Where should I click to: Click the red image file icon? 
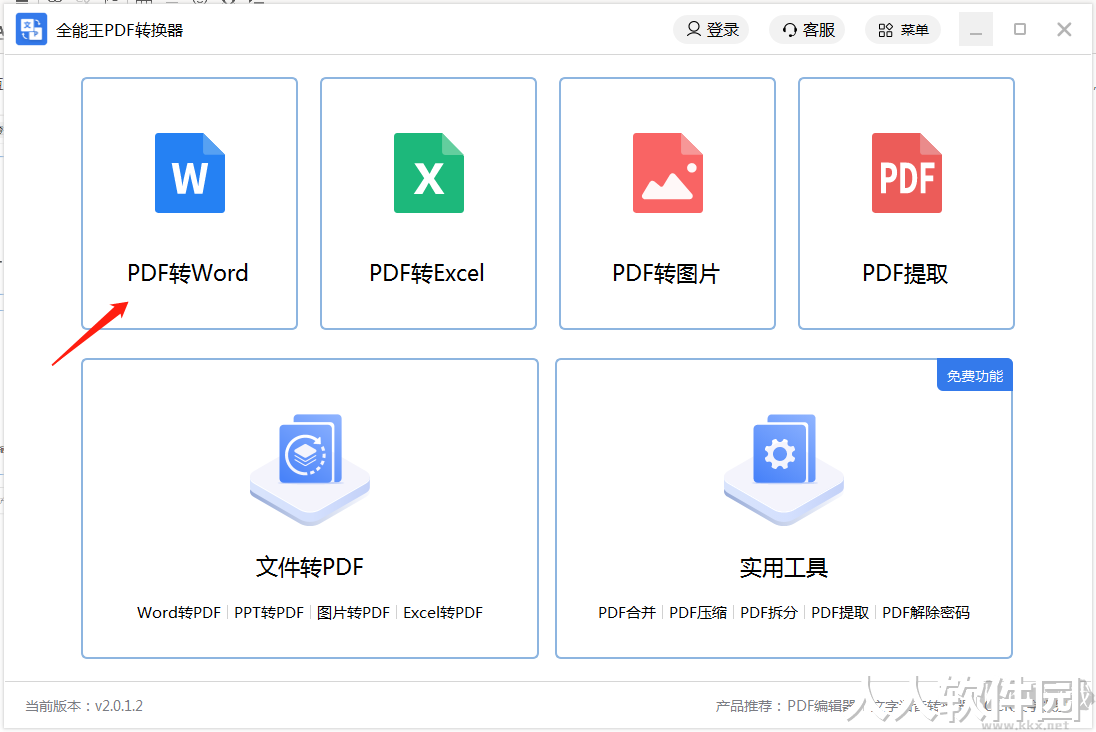(668, 173)
